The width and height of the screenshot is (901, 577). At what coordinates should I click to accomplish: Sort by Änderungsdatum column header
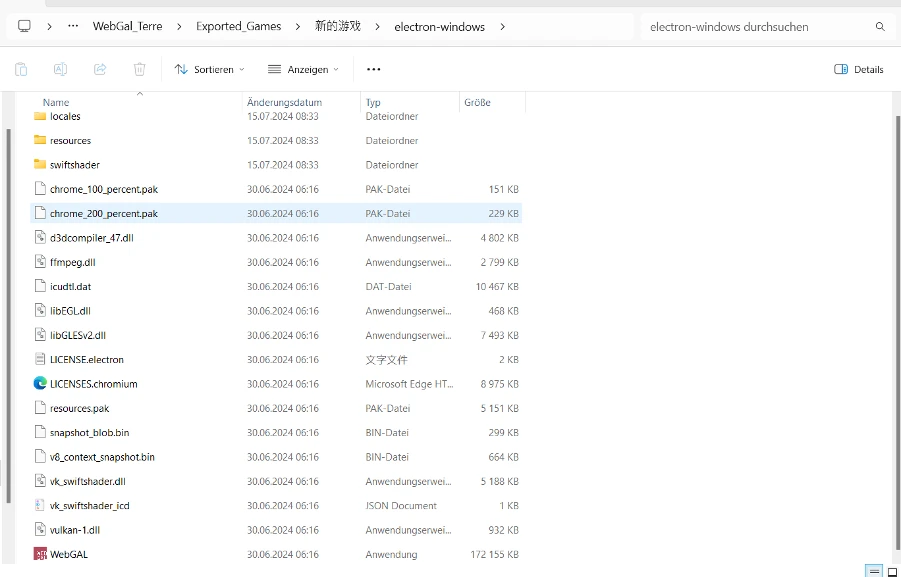(x=284, y=102)
